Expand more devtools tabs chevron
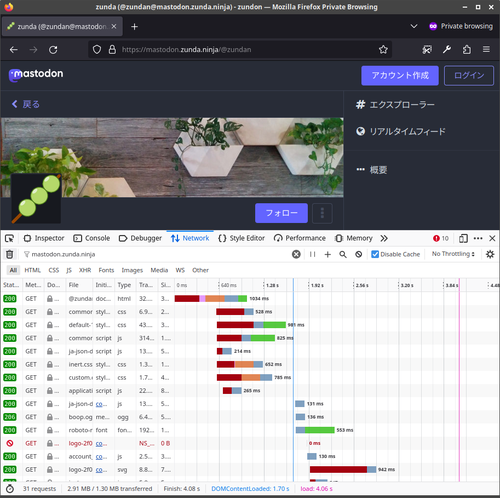This screenshot has height=498, width=500. [384, 238]
